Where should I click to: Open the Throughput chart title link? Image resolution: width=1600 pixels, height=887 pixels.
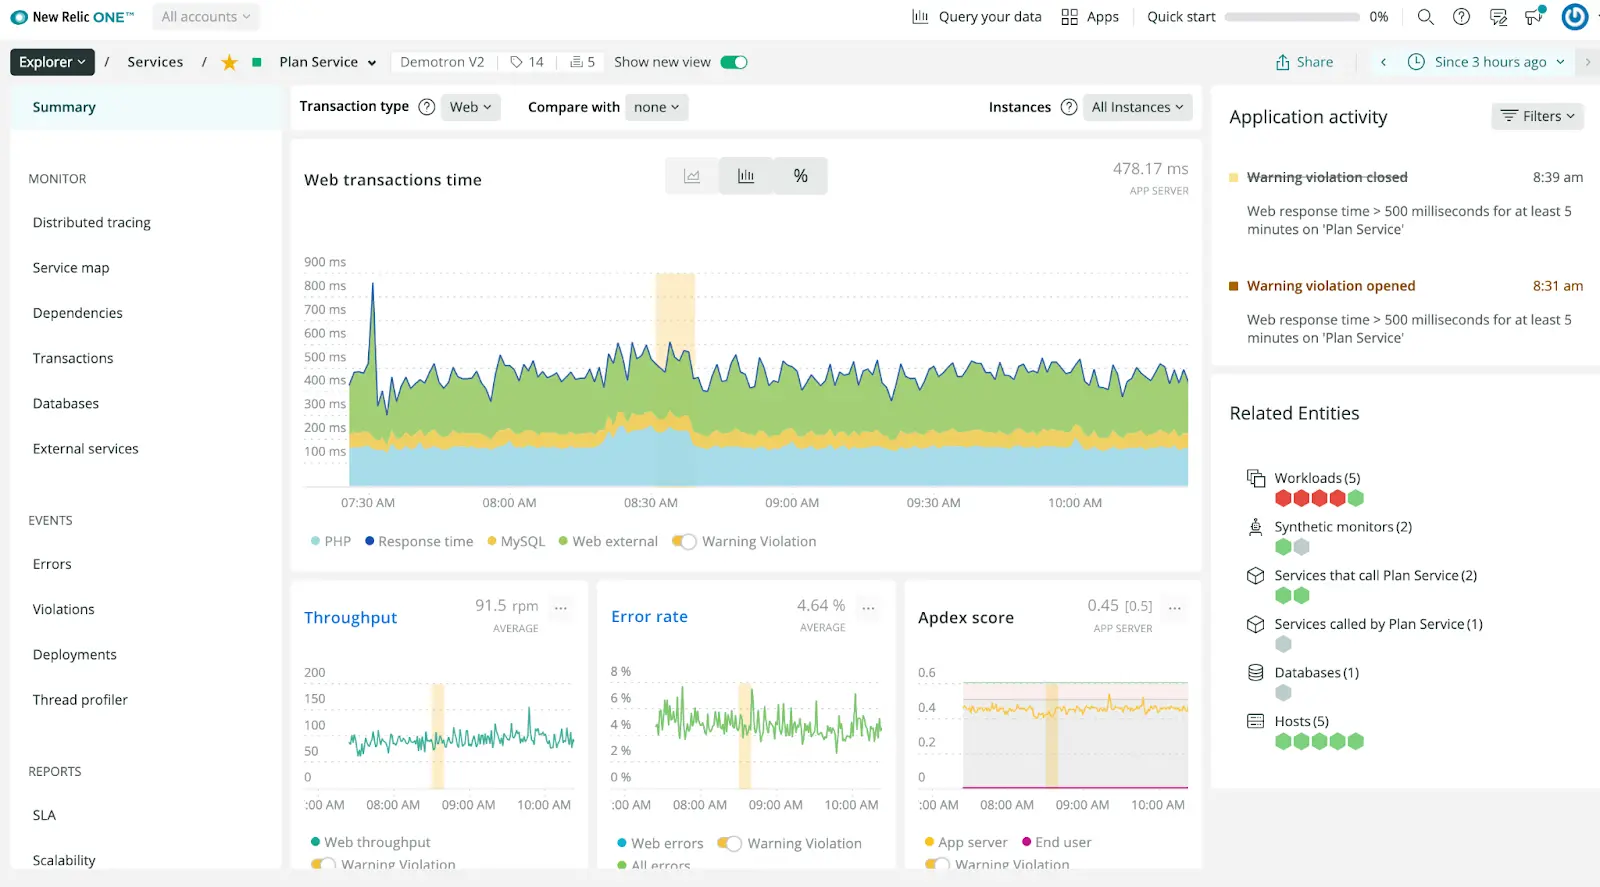tap(350, 618)
